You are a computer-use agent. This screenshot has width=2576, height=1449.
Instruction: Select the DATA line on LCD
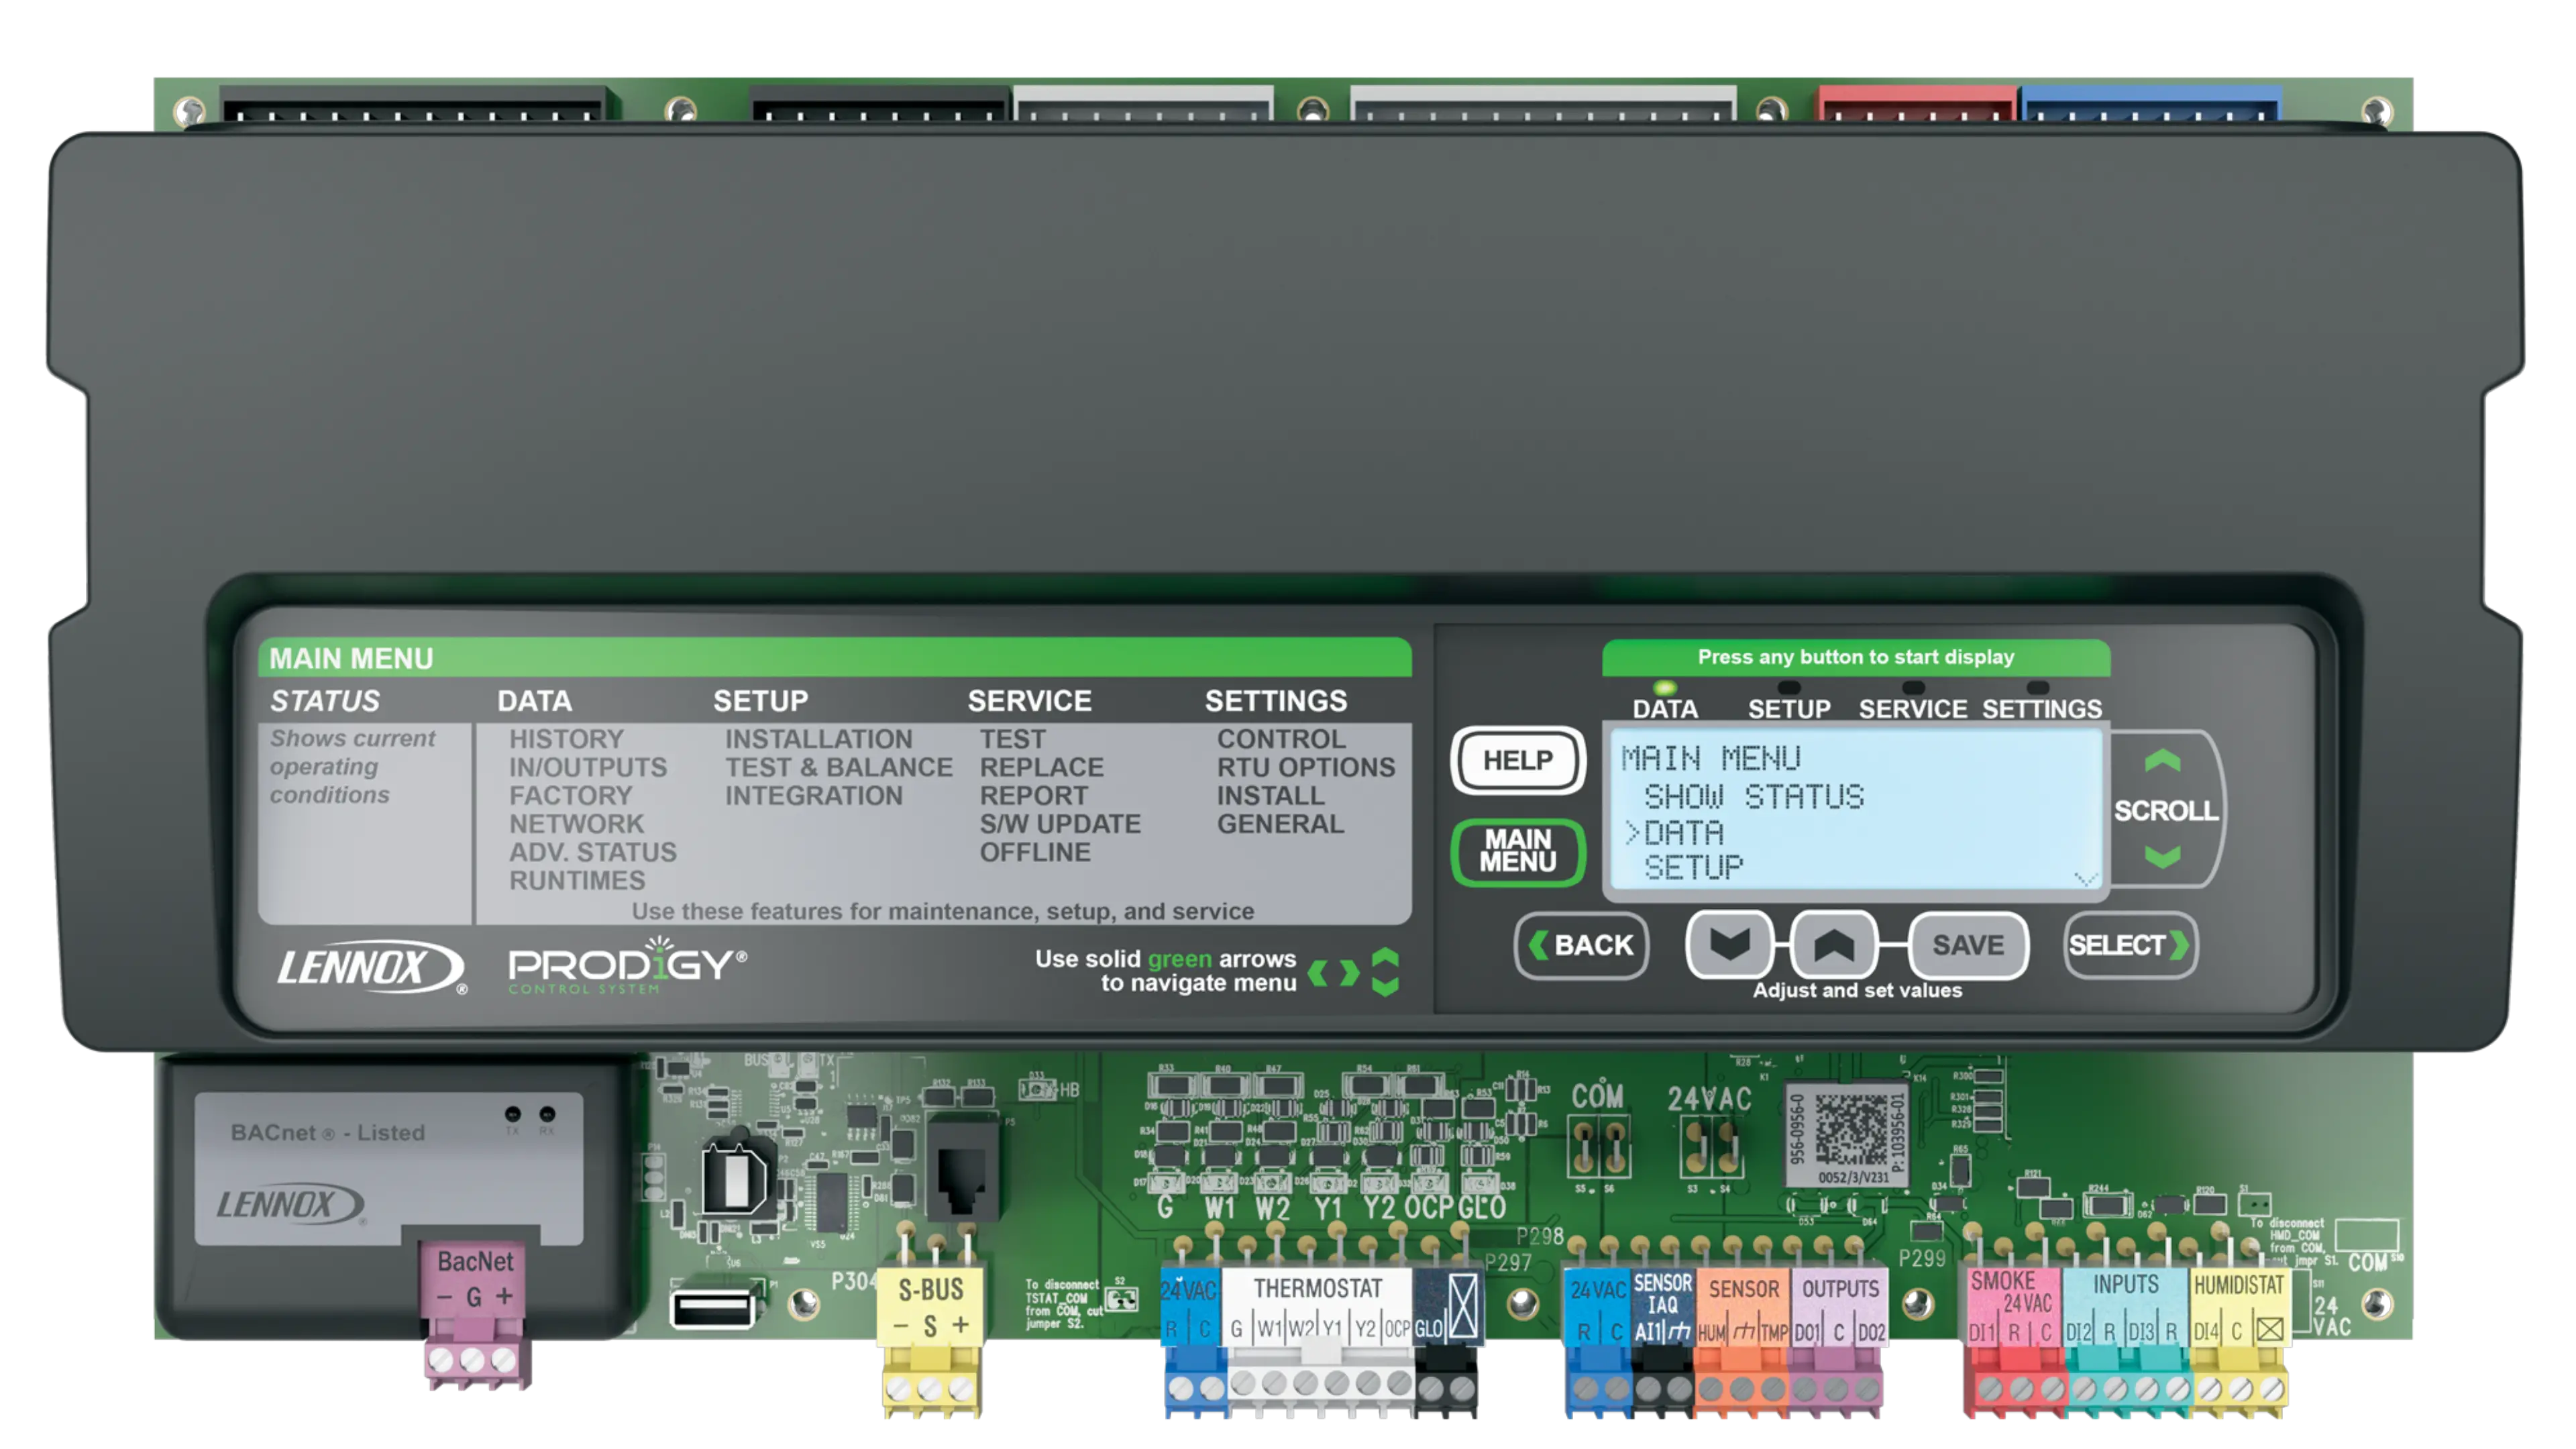pyautogui.click(x=1684, y=833)
